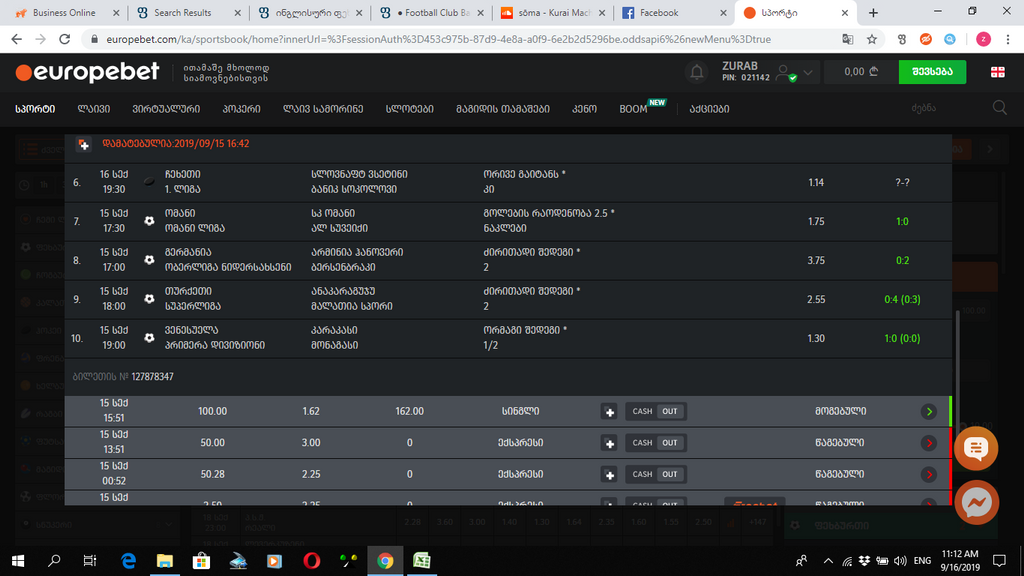1024x576 pixels.
Task: Click the 3.75 odds in row 8
Action: point(816,261)
